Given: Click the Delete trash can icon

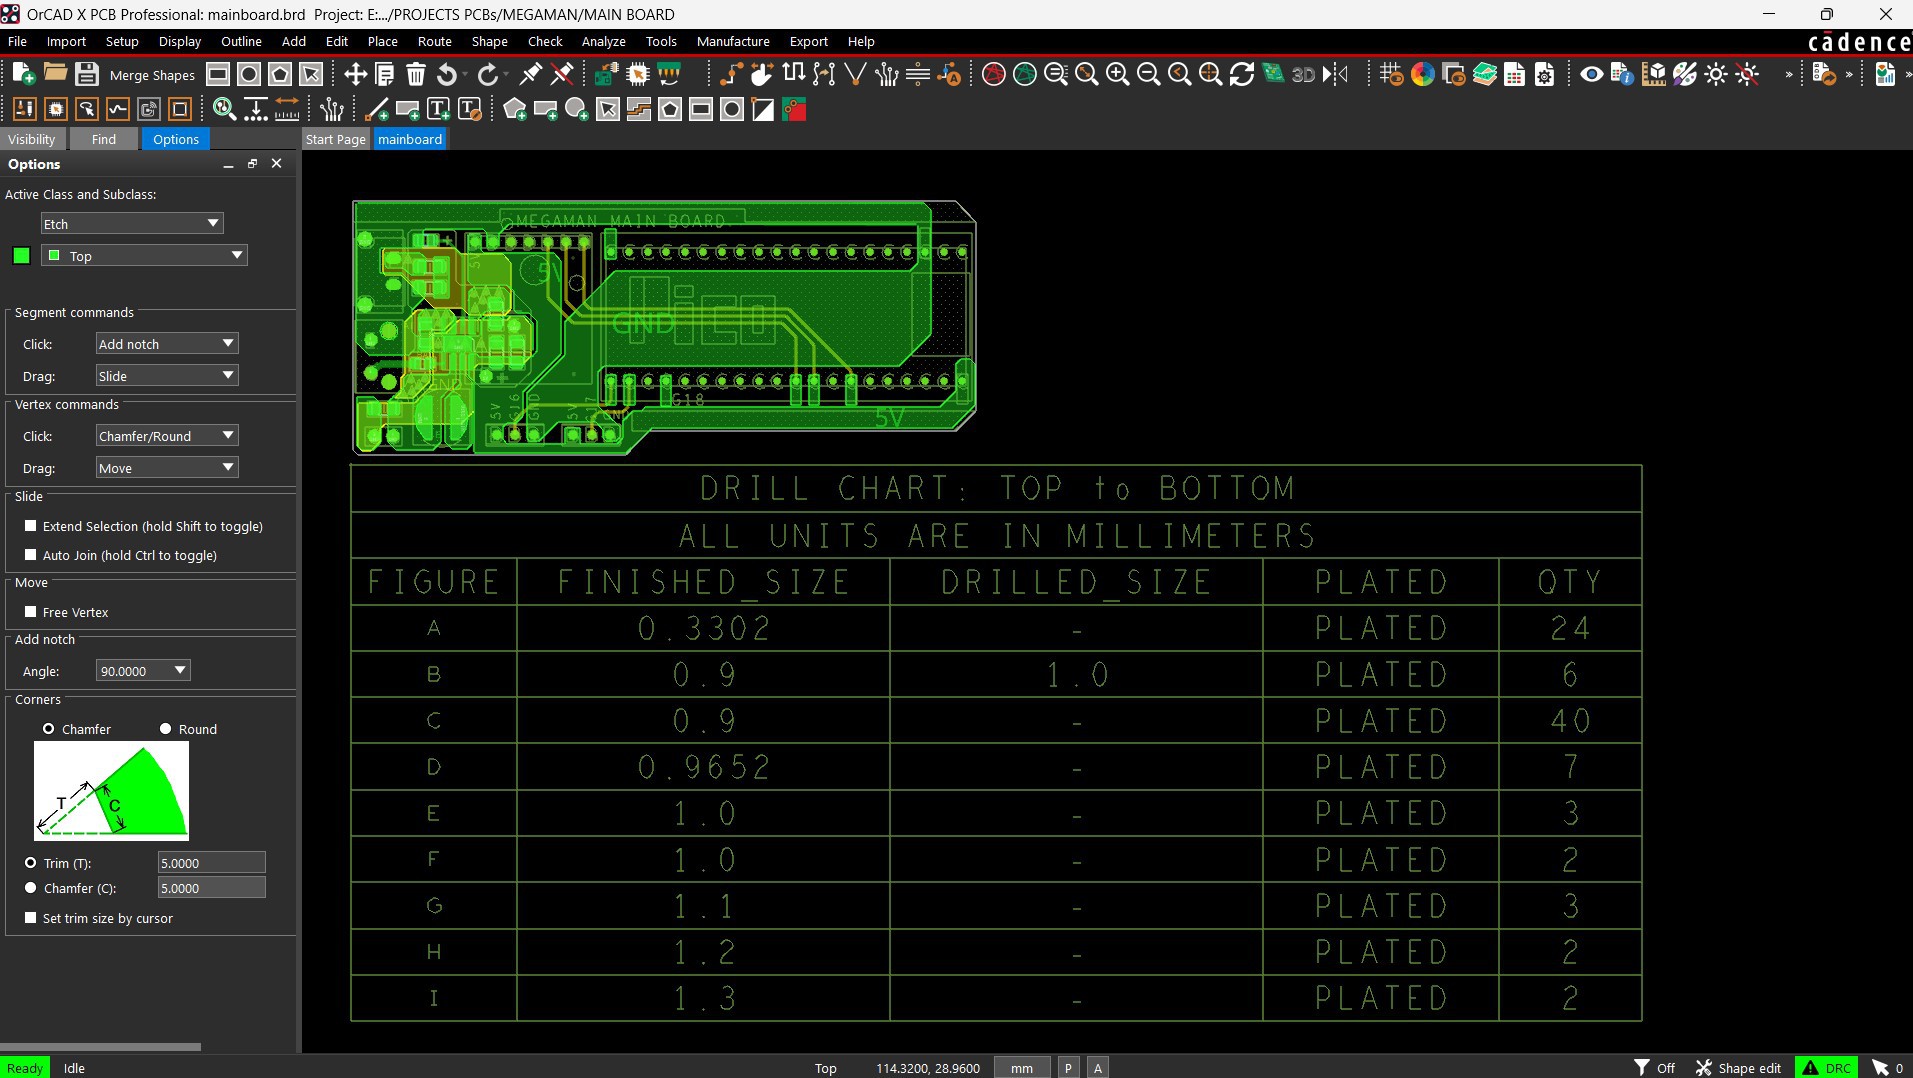Looking at the screenshot, I should 416,74.
